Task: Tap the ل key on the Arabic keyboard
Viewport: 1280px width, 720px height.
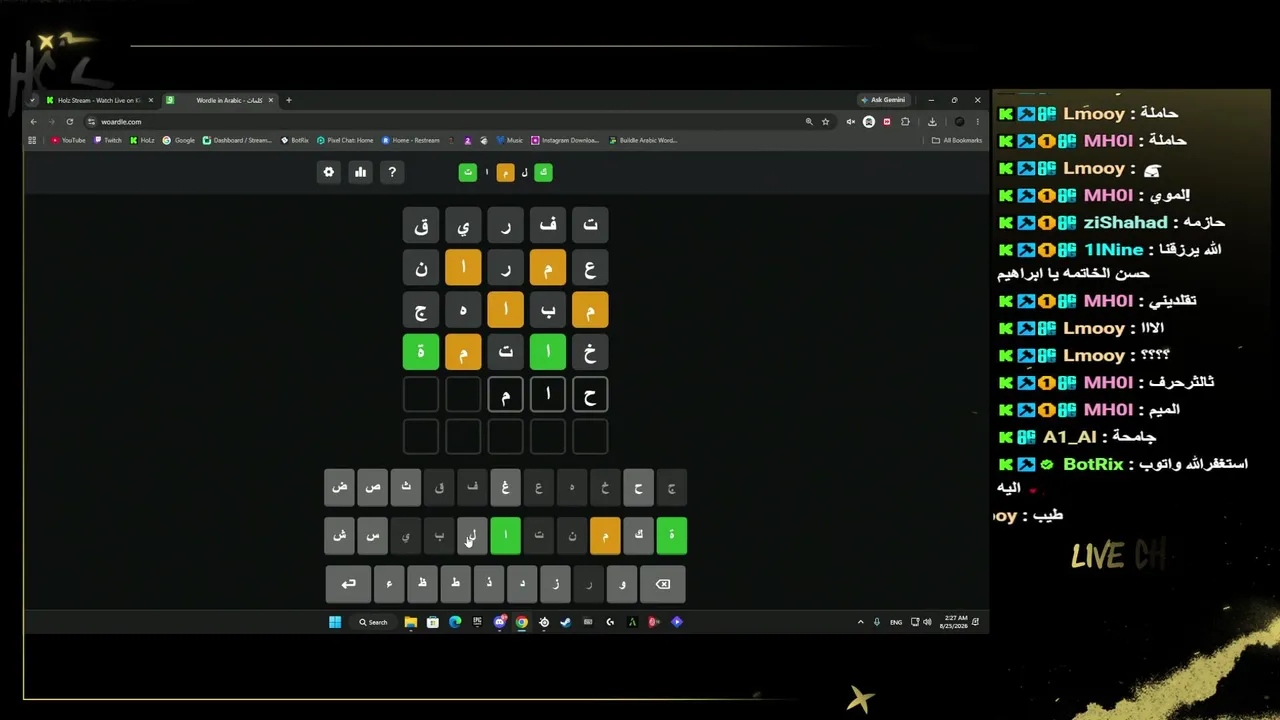Action: click(x=472, y=536)
